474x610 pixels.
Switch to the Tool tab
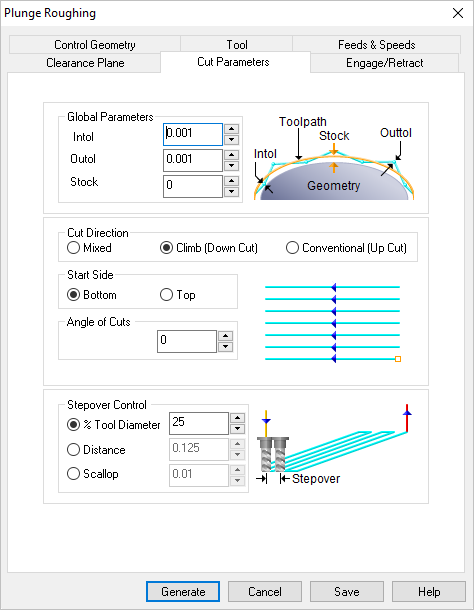pos(237,45)
